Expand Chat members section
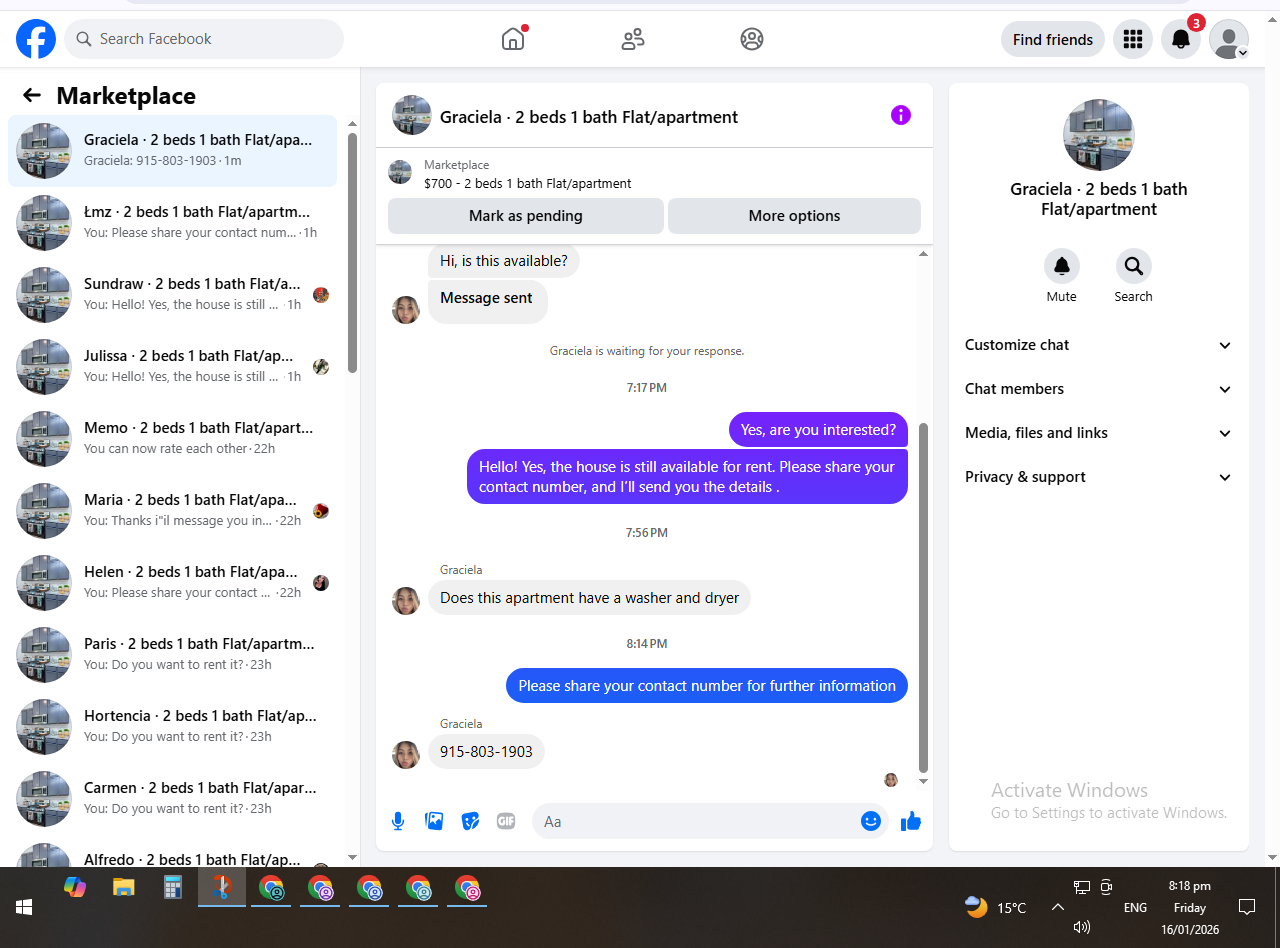This screenshot has width=1280, height=948. click(1099, 389)
